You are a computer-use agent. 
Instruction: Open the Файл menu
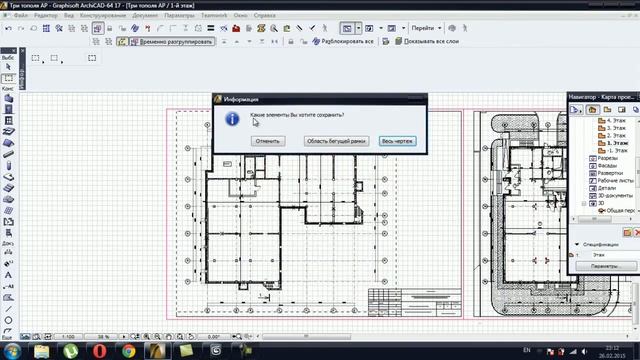(20, 16)
